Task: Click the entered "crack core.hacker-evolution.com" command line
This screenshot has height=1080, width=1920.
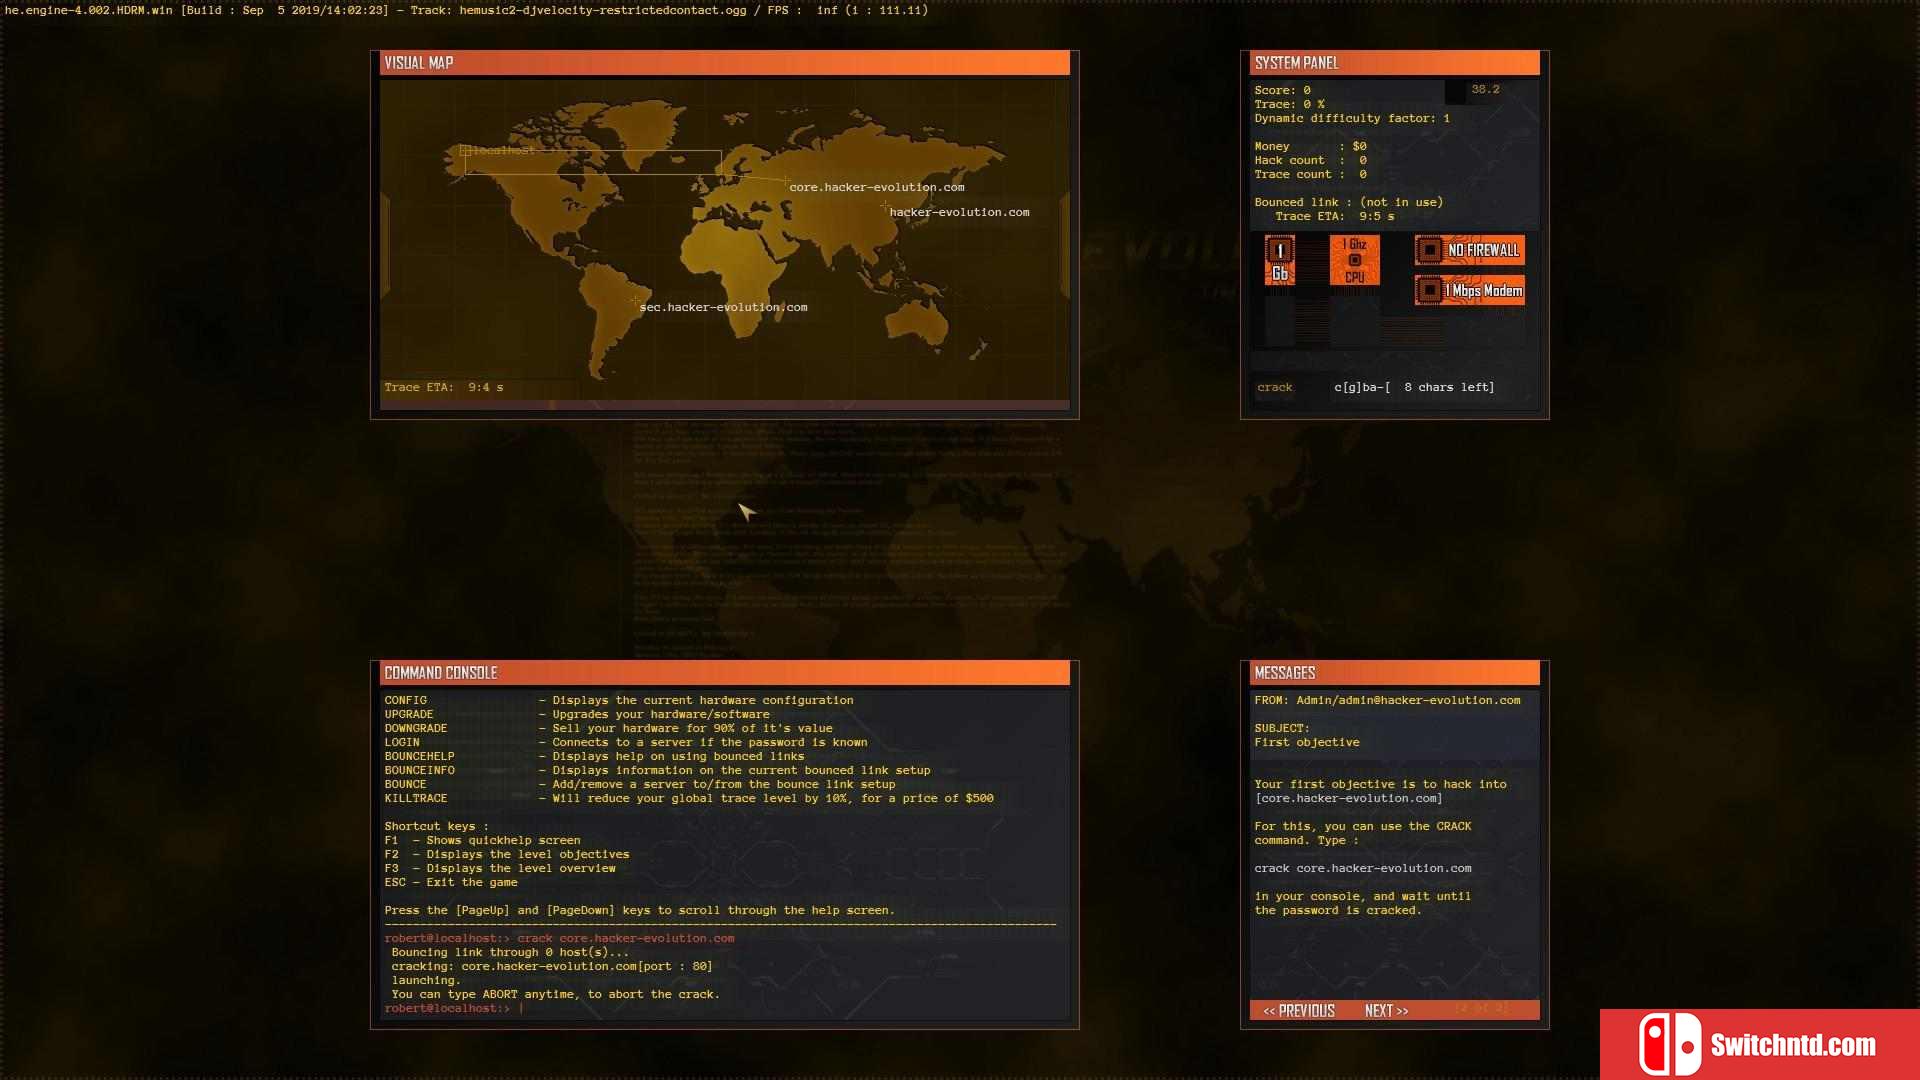Action: 559,938
